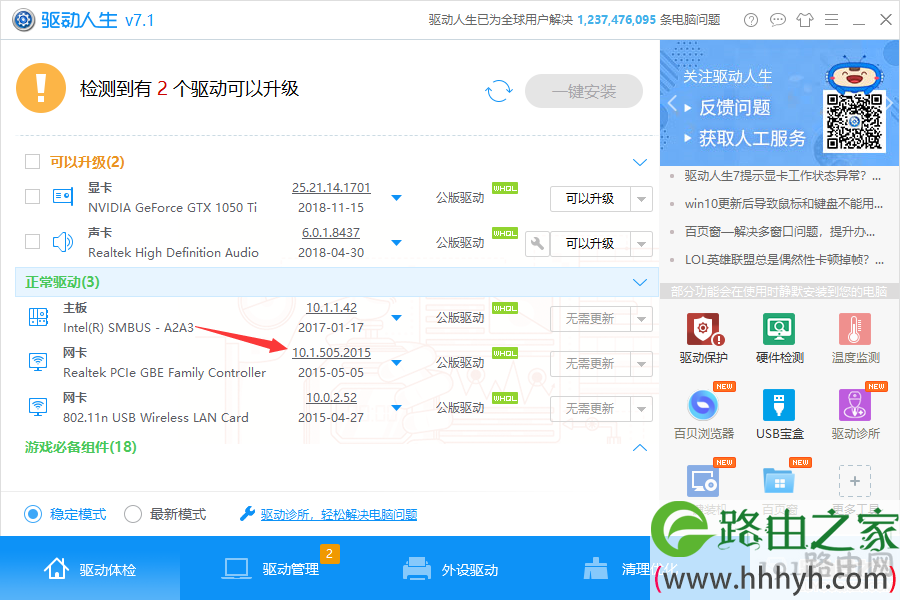Click the driver app logo icon

(24, 20)
